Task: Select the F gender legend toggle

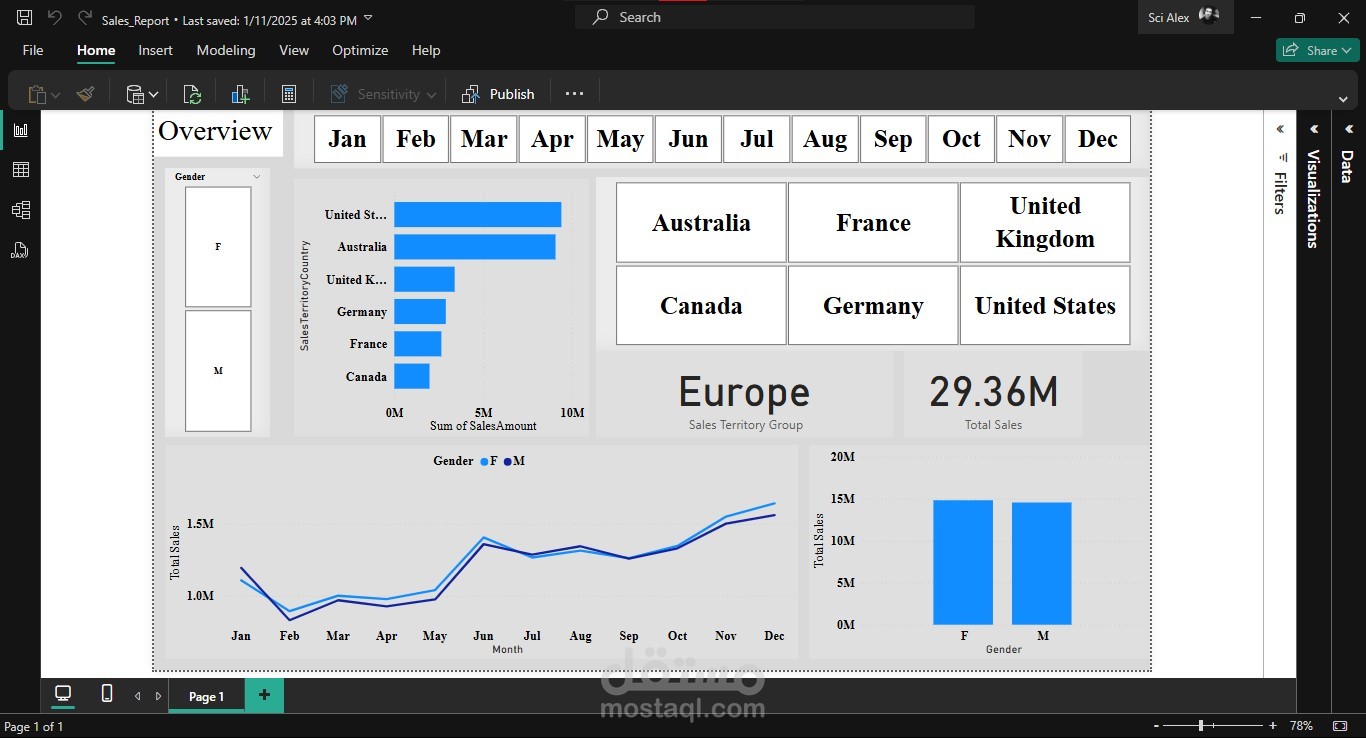Action: pos(488,461)
